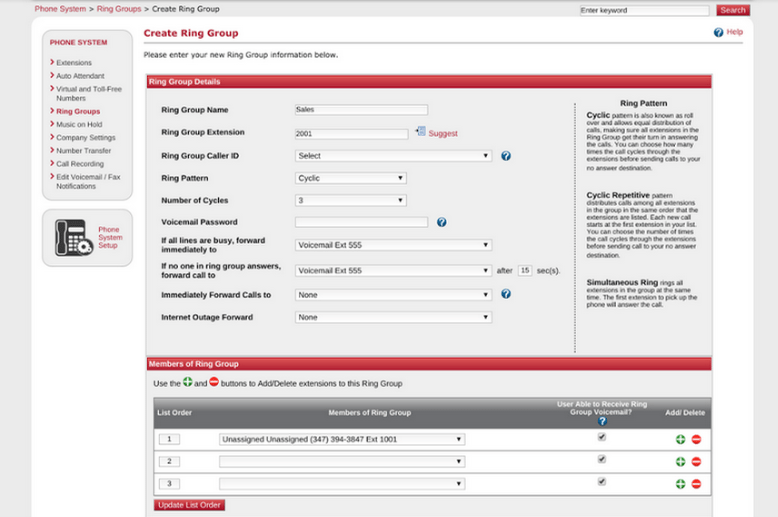Click list order number field 2
This screenshot has width=778, height=517.
click(x=169, y=461)
